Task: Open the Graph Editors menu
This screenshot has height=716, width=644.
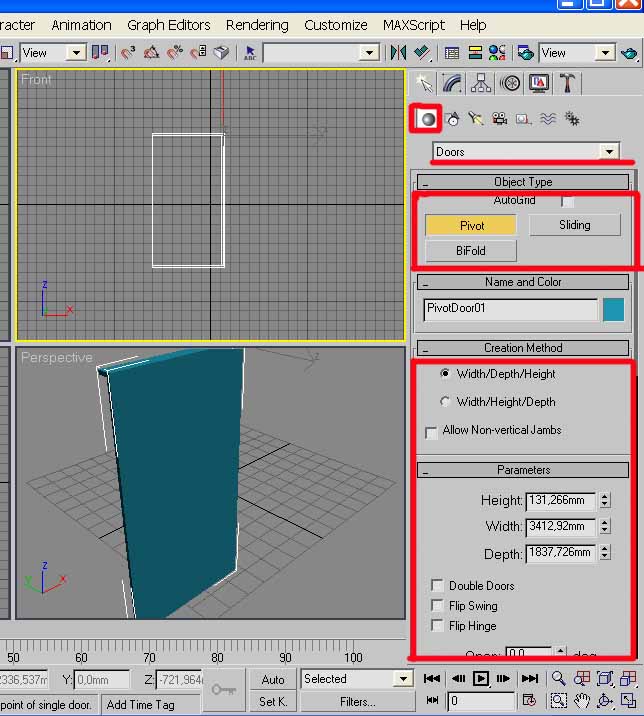Action: [168, 25]
